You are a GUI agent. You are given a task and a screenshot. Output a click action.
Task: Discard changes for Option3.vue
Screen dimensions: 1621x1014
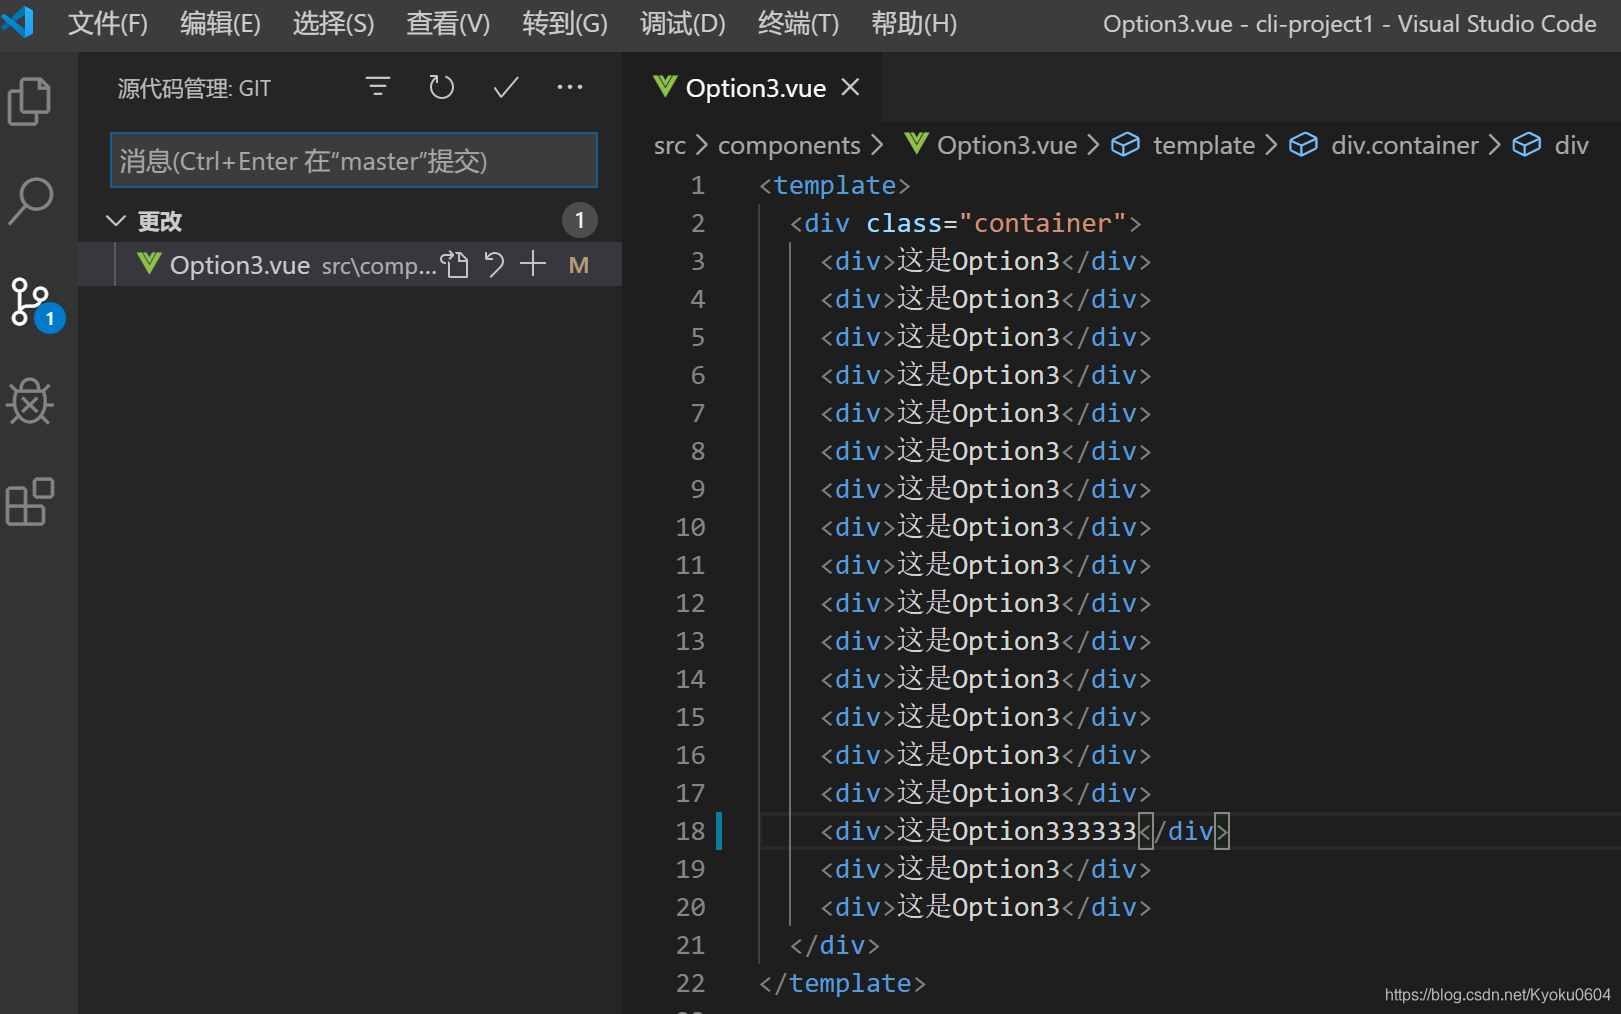[x=494, y=264]
